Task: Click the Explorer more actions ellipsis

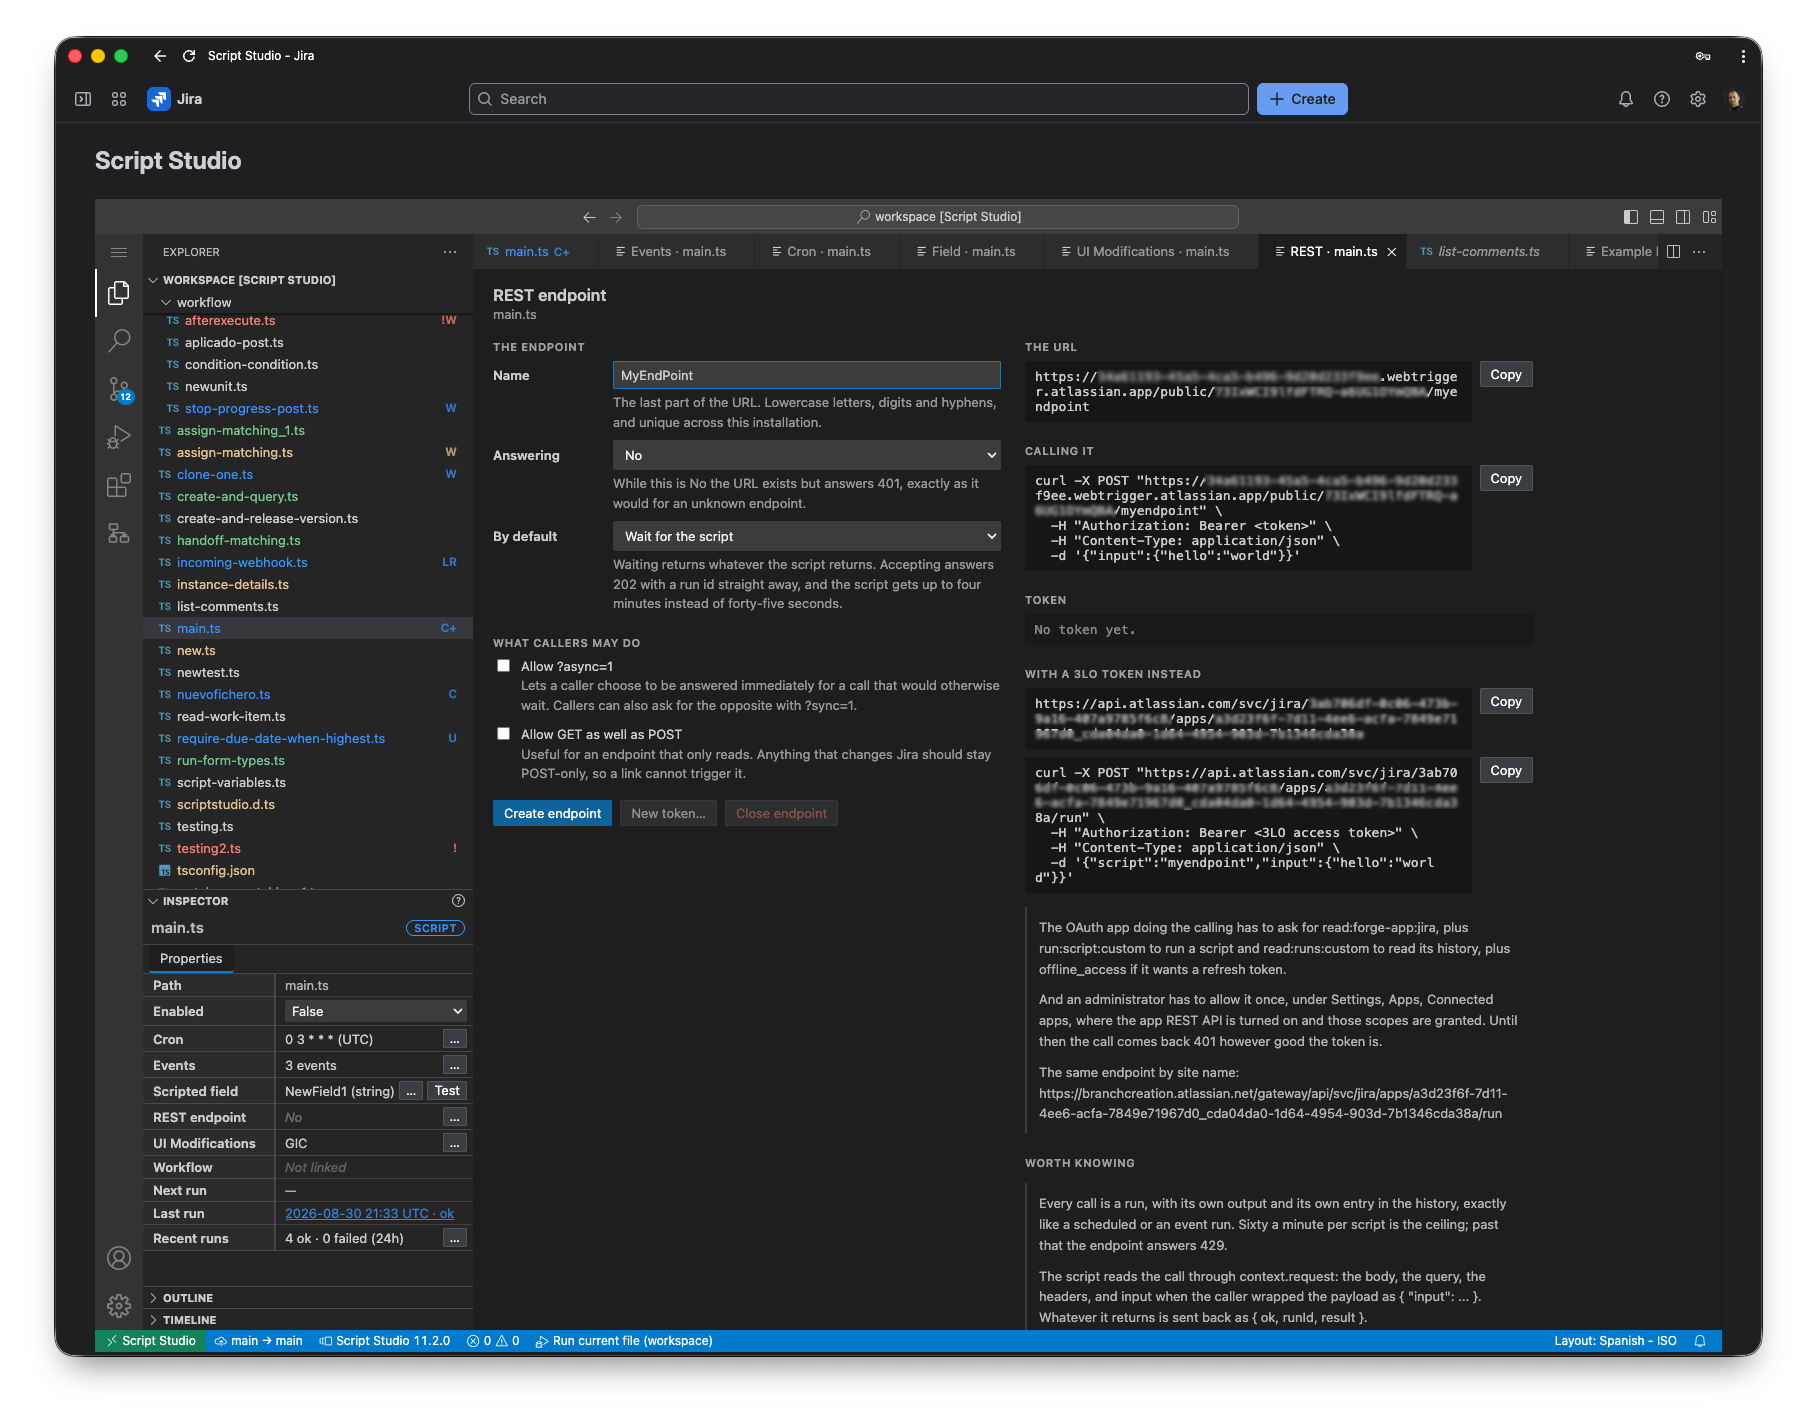Action: point(450,252)
